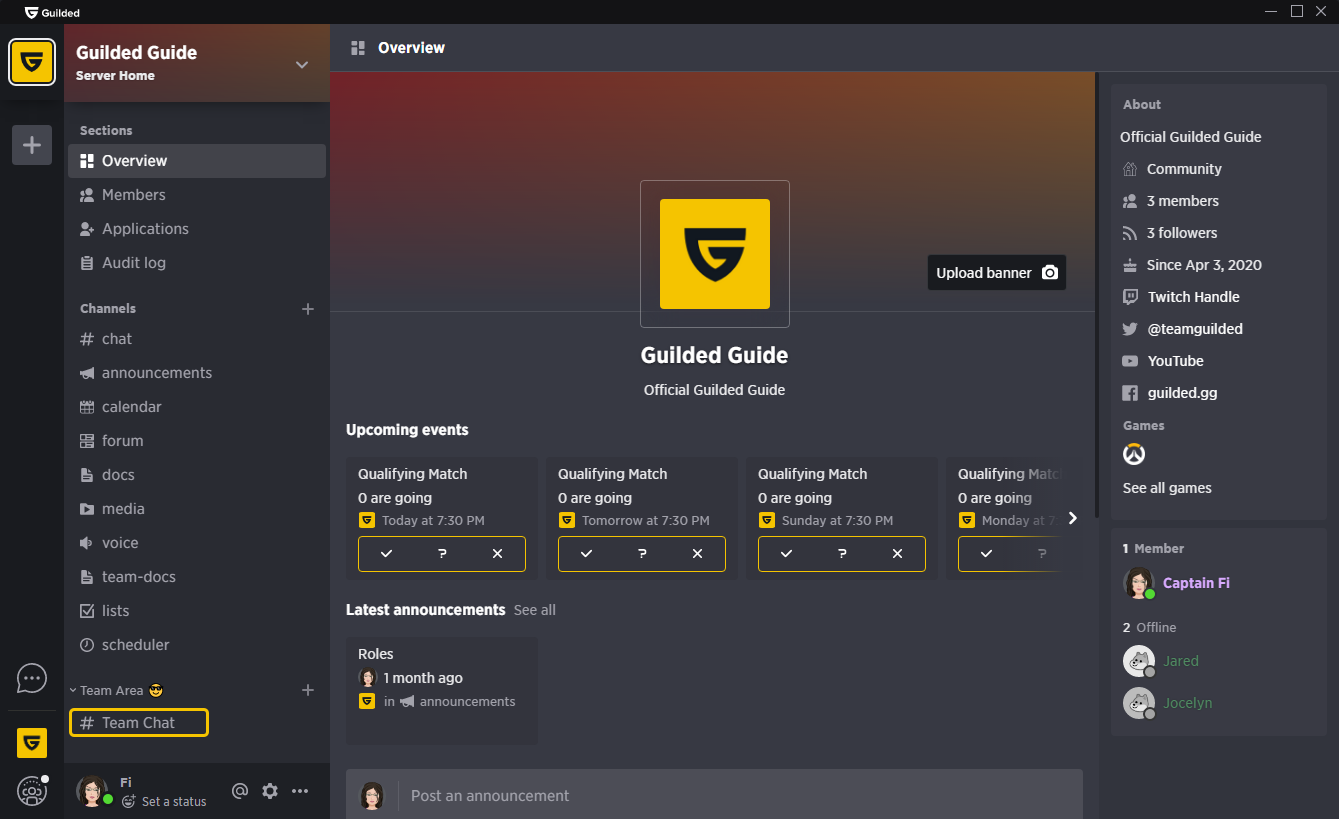The image size is (1339, 819).
Task: Click the Guilded Guide server avatar image
Action: 715,254
